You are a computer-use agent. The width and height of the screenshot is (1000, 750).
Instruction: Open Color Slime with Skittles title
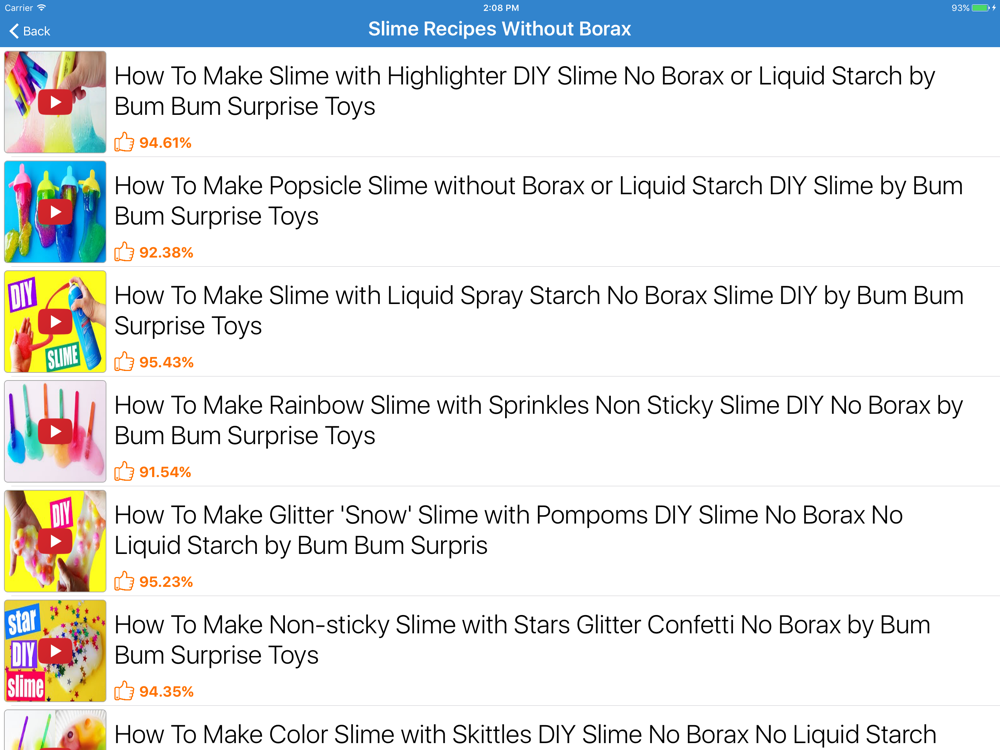point(525,735)
